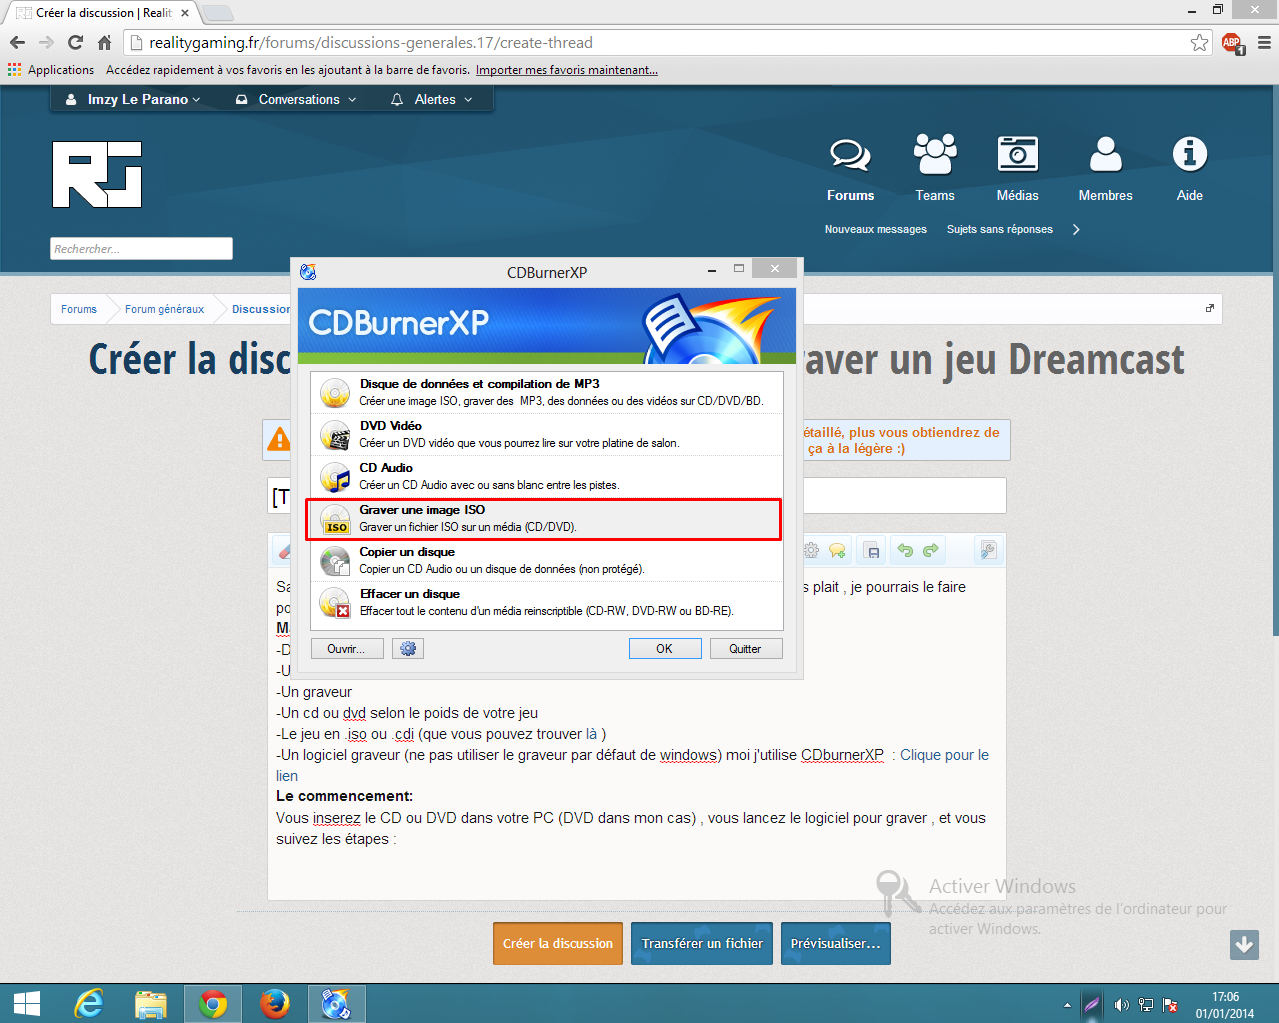Open the Adblock Plus extension icon
This screenshot has height=1023, width=1279.
1232,43
